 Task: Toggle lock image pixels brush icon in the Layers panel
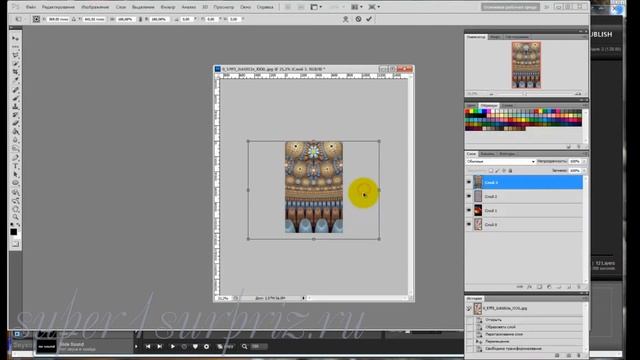click(497, 171)
